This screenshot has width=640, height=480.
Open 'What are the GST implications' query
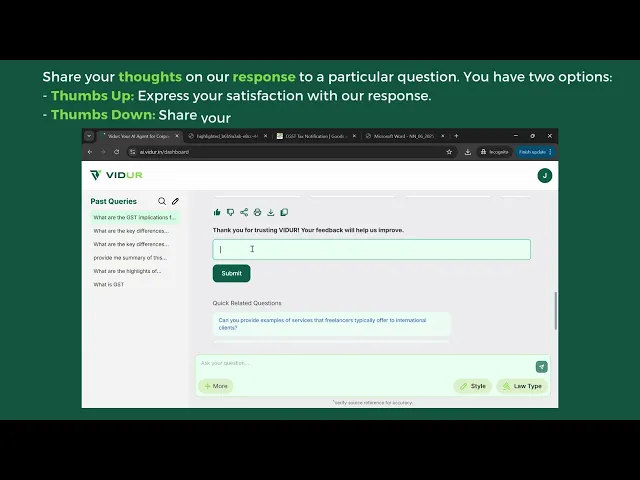coord(135,218)
